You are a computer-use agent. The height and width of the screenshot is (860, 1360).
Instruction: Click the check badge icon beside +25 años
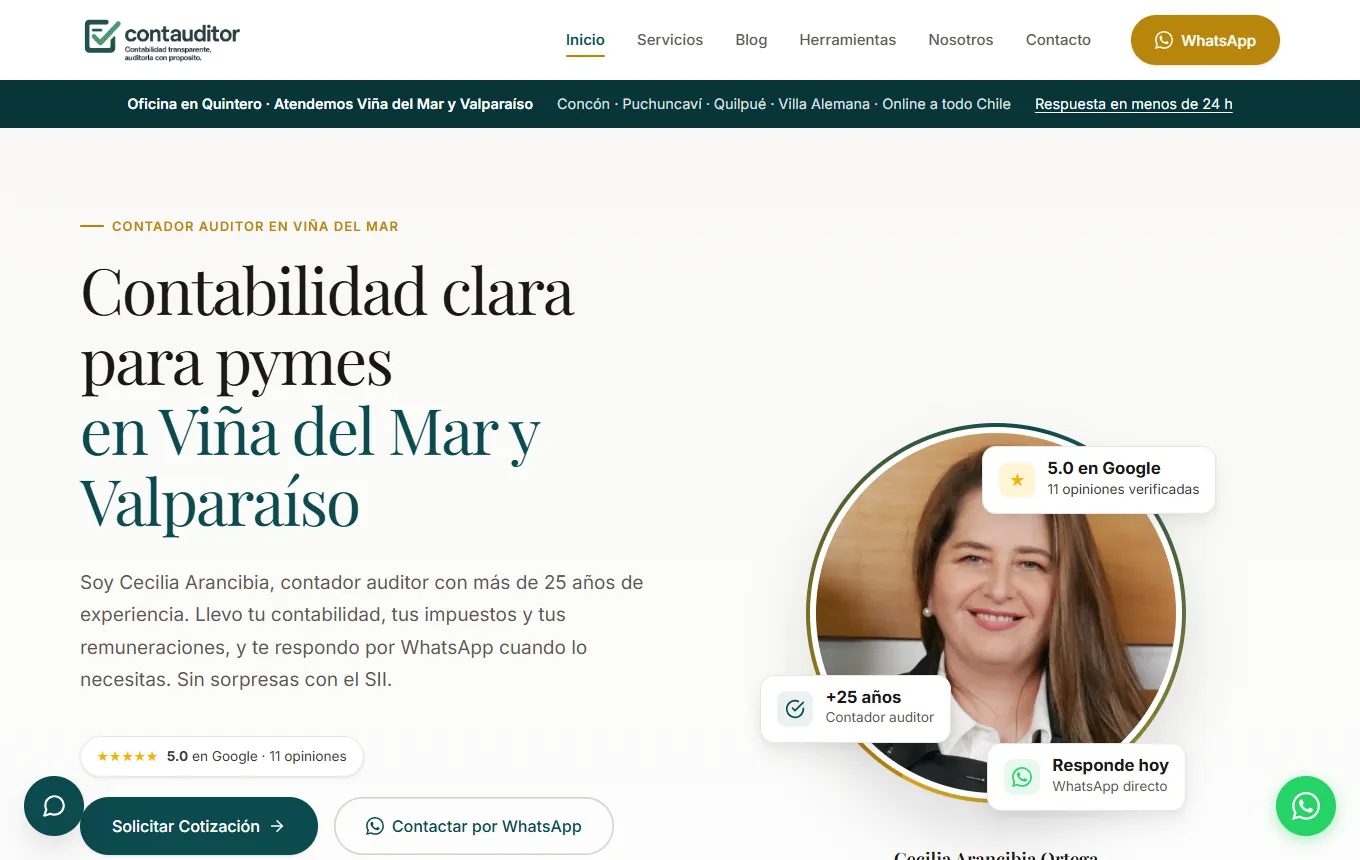click(795, 708)
